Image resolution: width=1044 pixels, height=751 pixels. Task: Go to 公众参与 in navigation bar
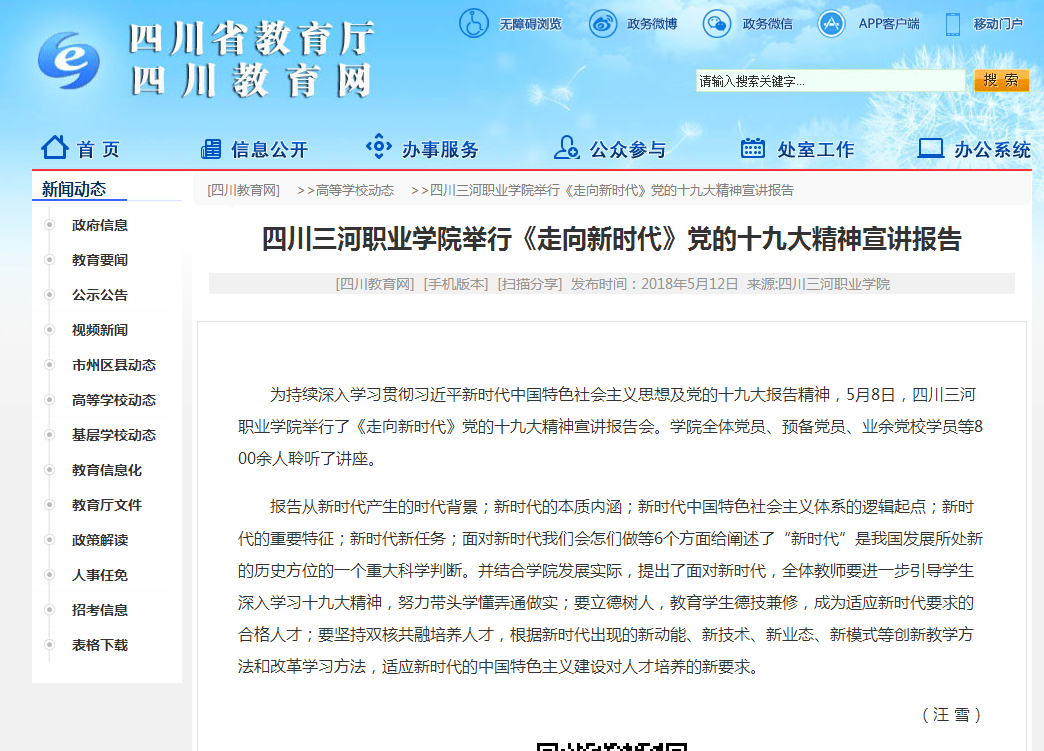(x=610, y=150)
